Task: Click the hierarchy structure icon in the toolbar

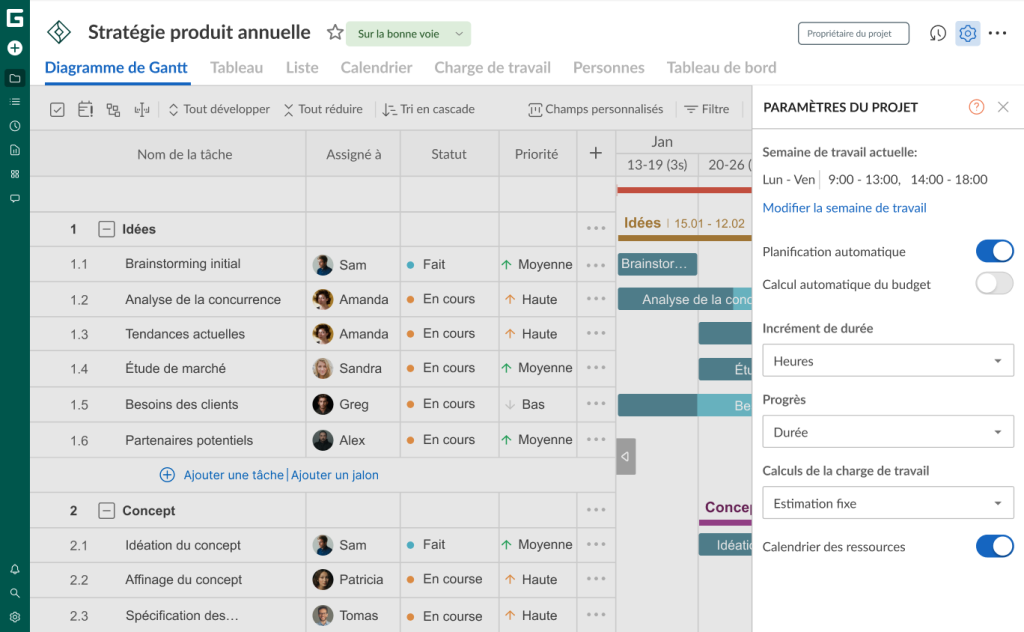Action: pyautogui.click(x=113, y=110)
